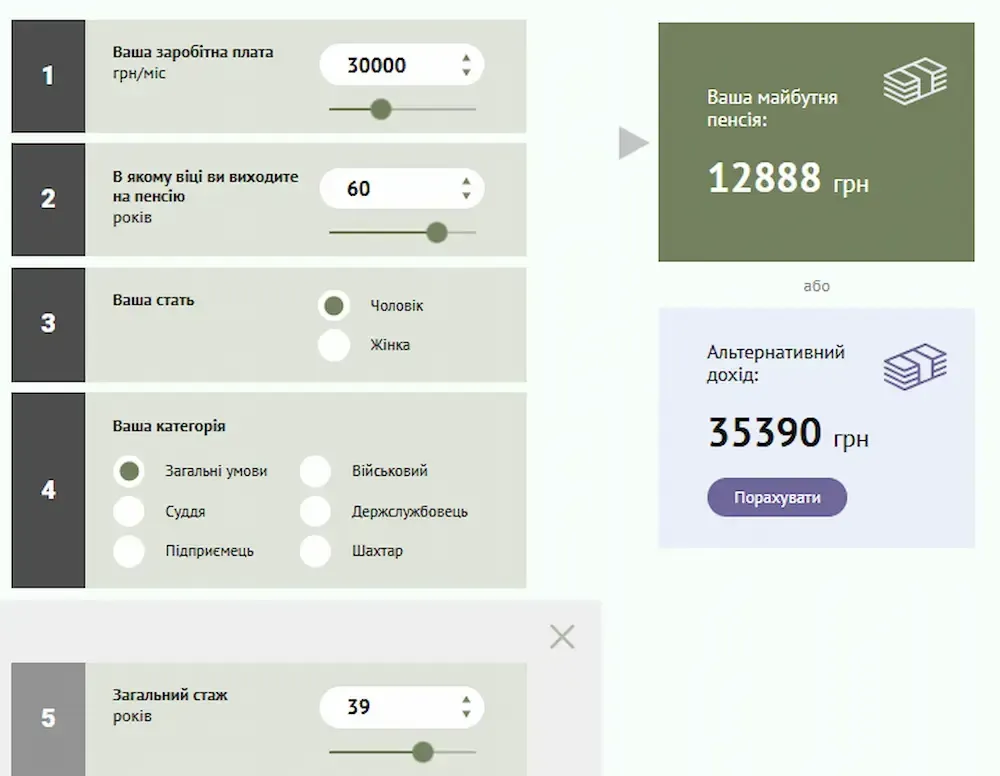
Task: Click the money stack icon in alternative income card
Action: tap(914, 366)
